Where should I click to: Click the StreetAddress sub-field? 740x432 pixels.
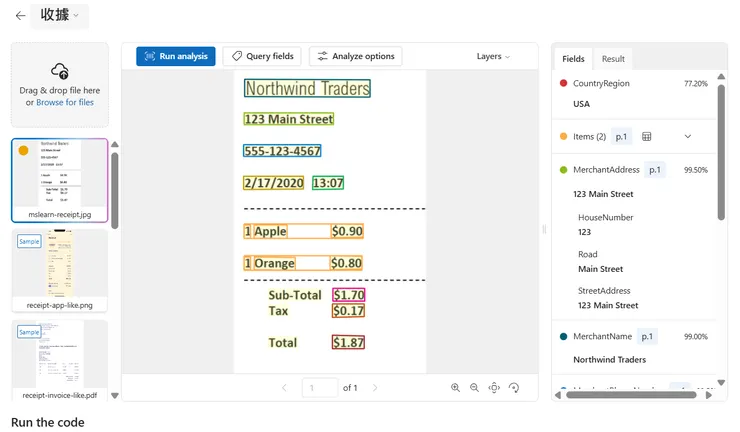tap(604, 291)
